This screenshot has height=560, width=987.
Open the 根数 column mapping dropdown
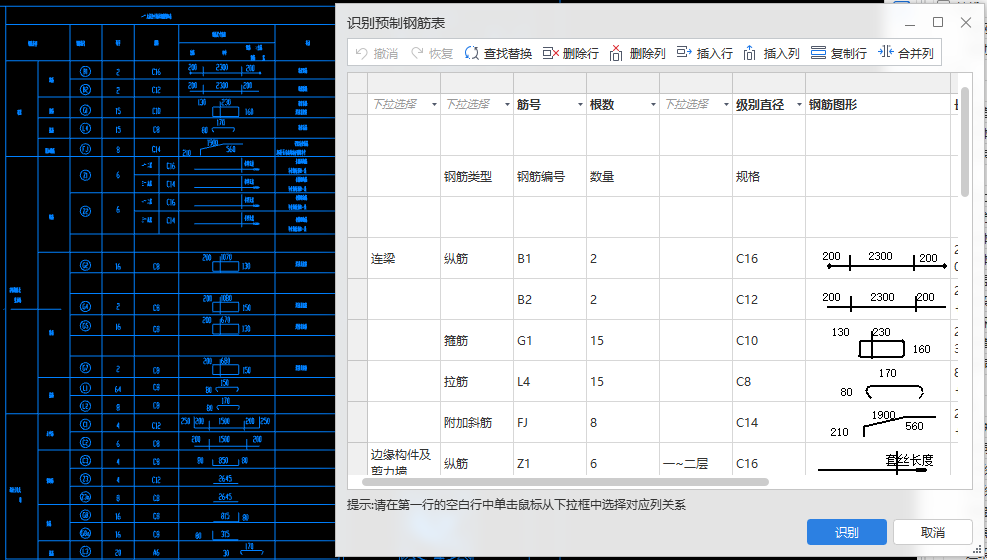pyautogui.click(x=653, y=105)
